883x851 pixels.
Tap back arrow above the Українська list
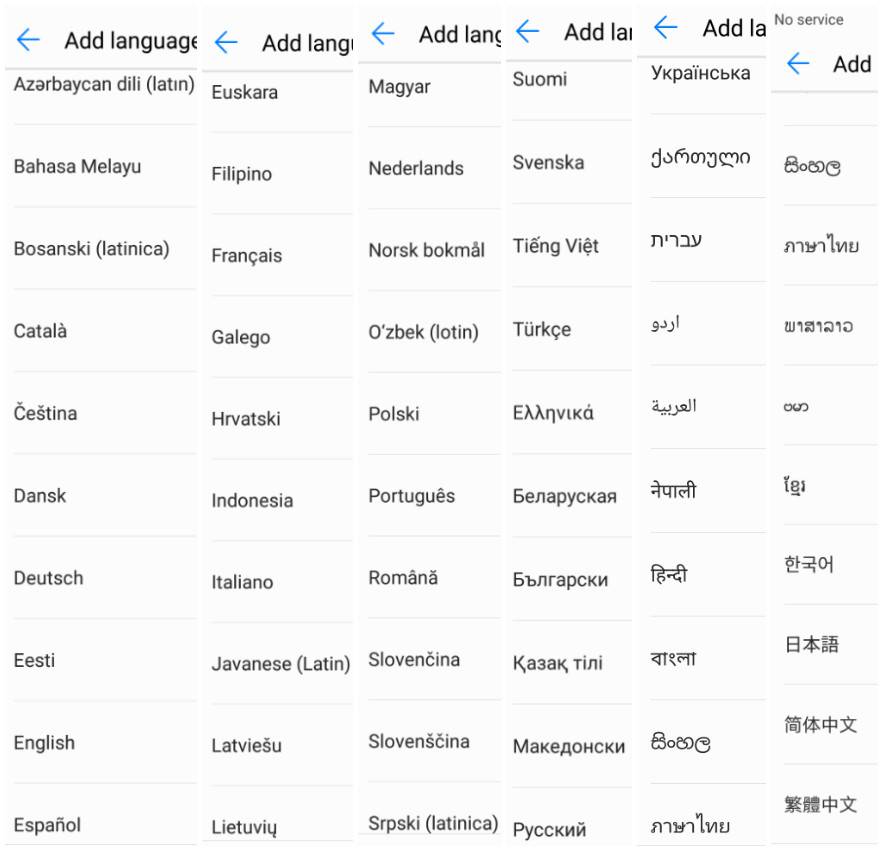[665, 28]
